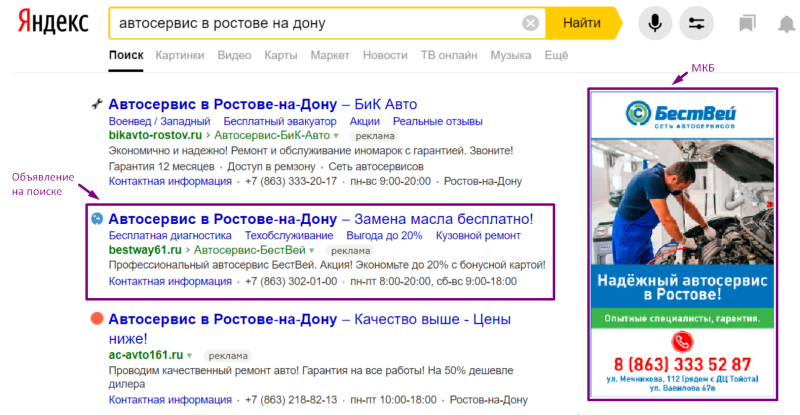
Task: Open the ТВ онлайн tab
Action: tap(449, 55)
